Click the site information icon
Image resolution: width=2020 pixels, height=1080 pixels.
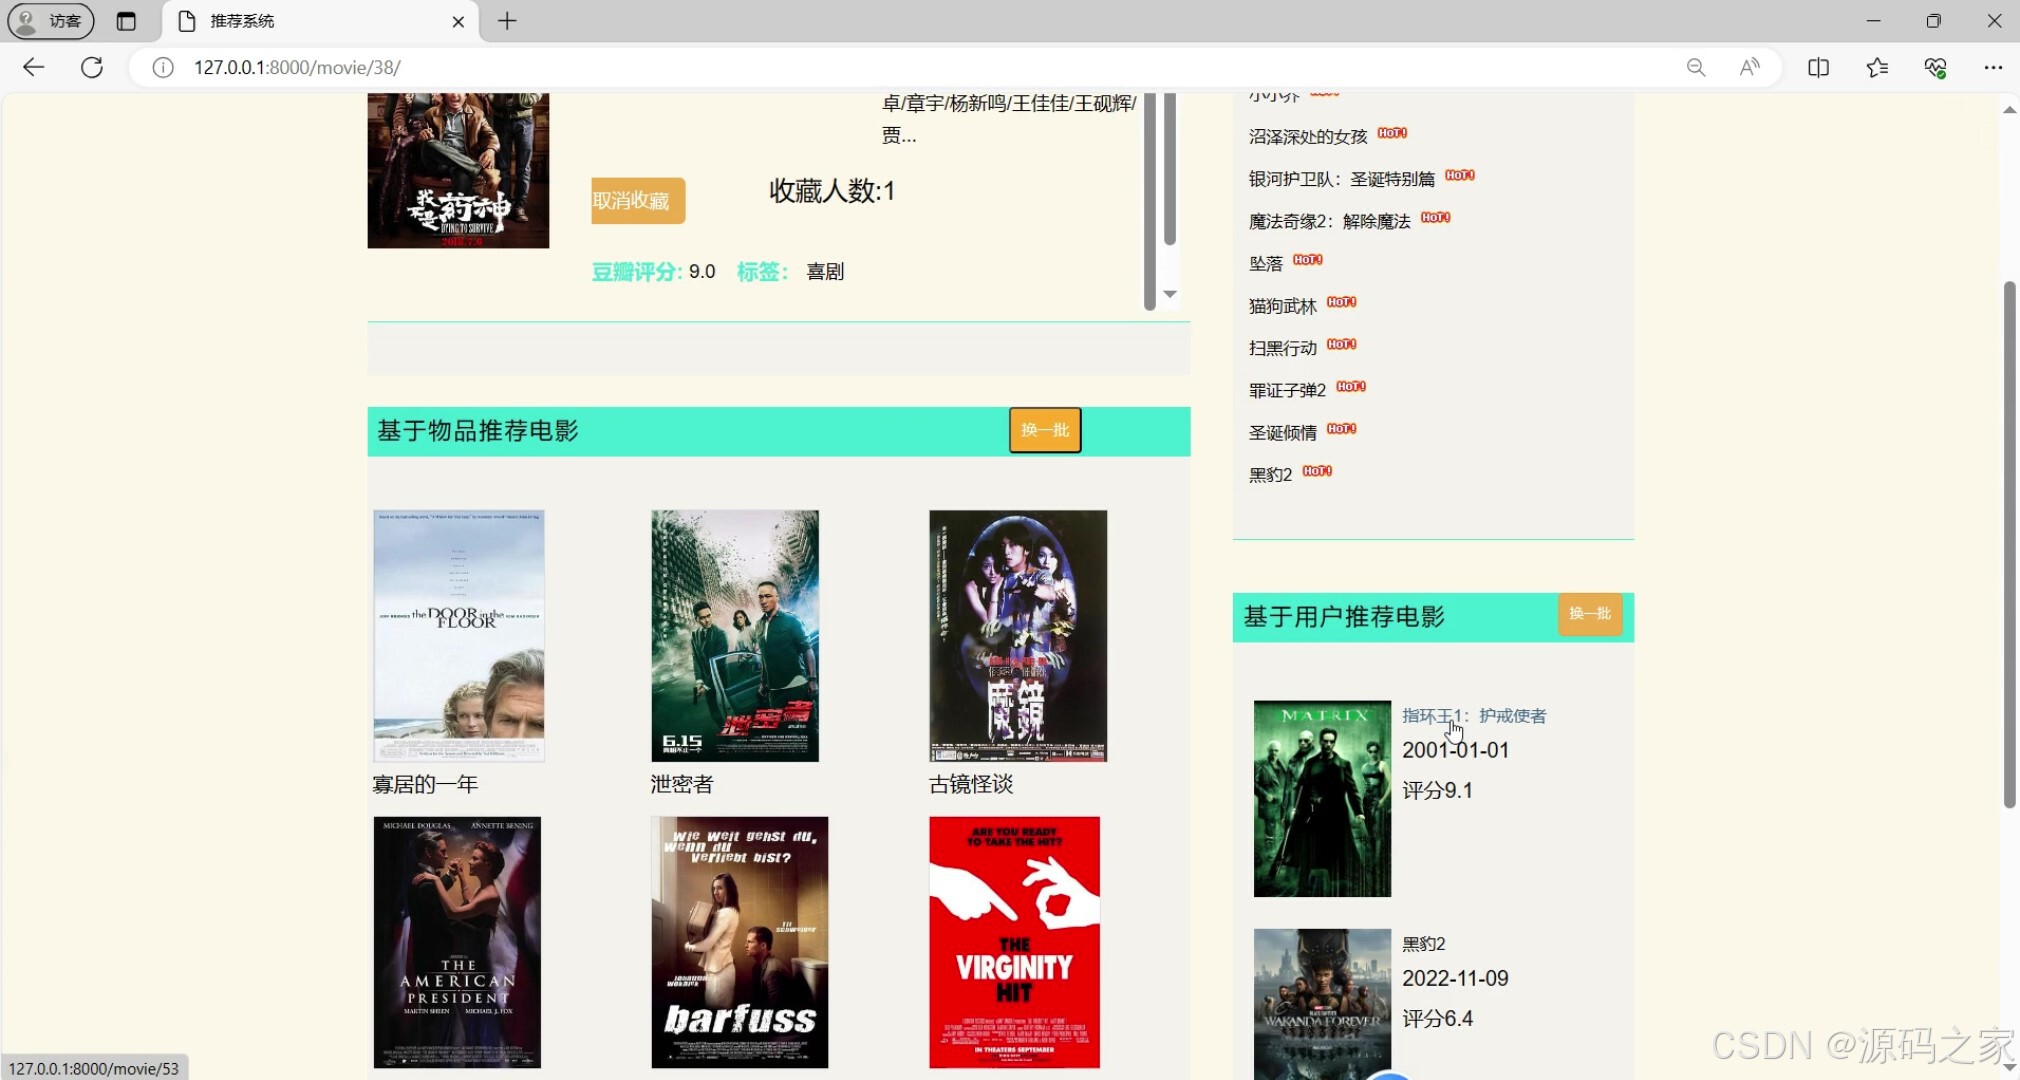[x=163, y=67]
